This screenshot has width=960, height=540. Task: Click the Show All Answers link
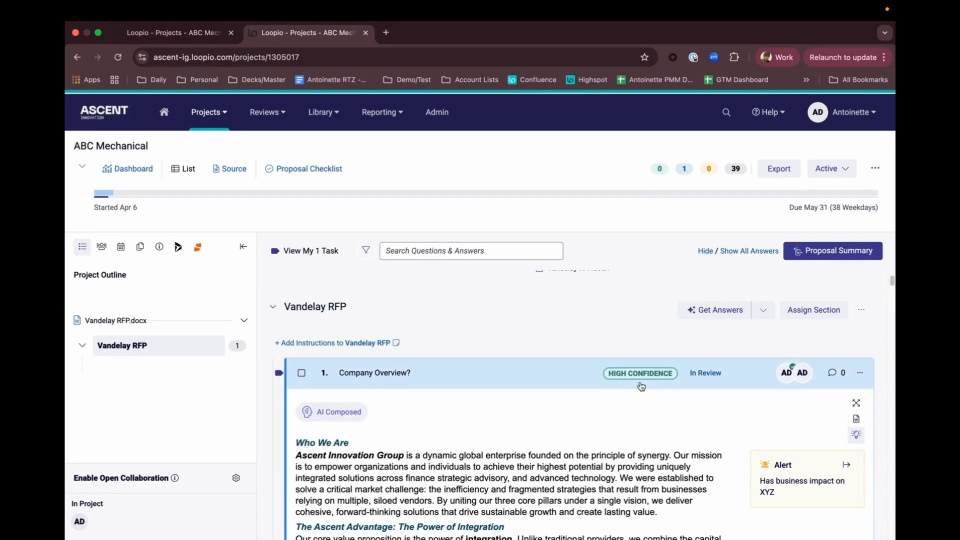(749, 251)
